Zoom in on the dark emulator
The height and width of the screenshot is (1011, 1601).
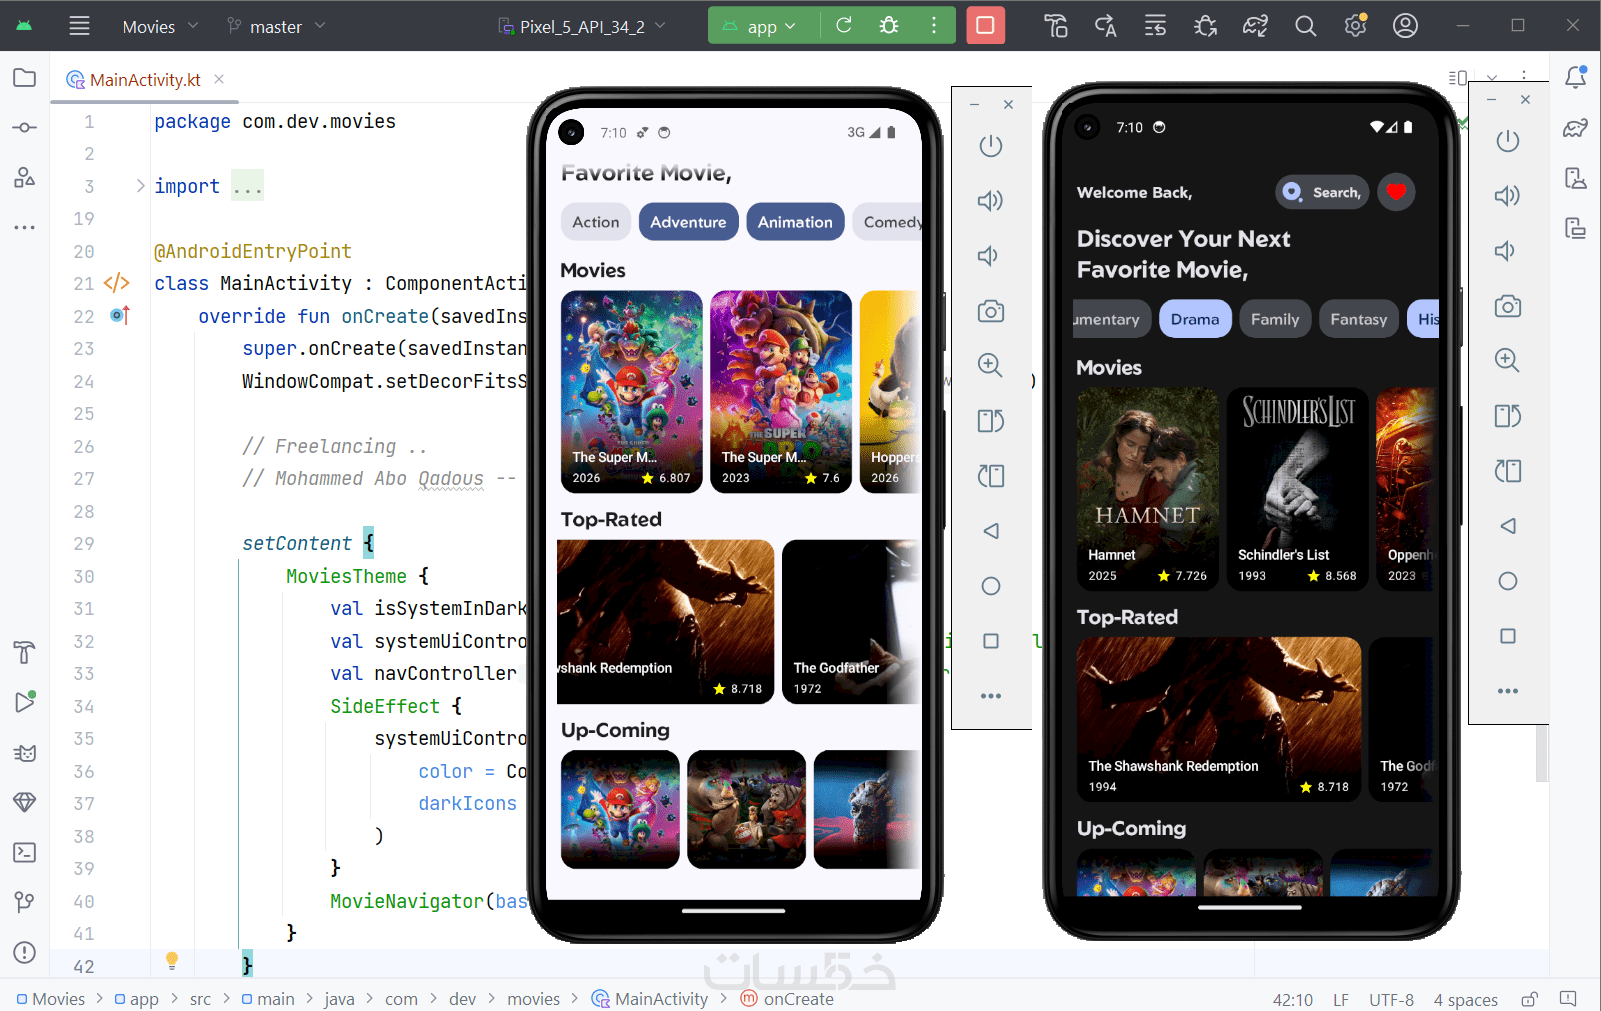point(1507,360)
